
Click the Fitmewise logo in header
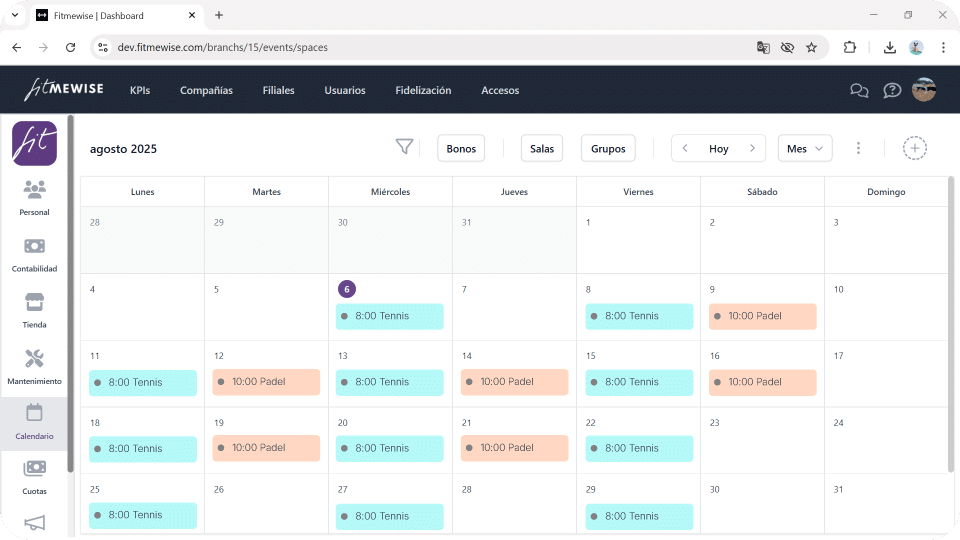coord(64,89)
